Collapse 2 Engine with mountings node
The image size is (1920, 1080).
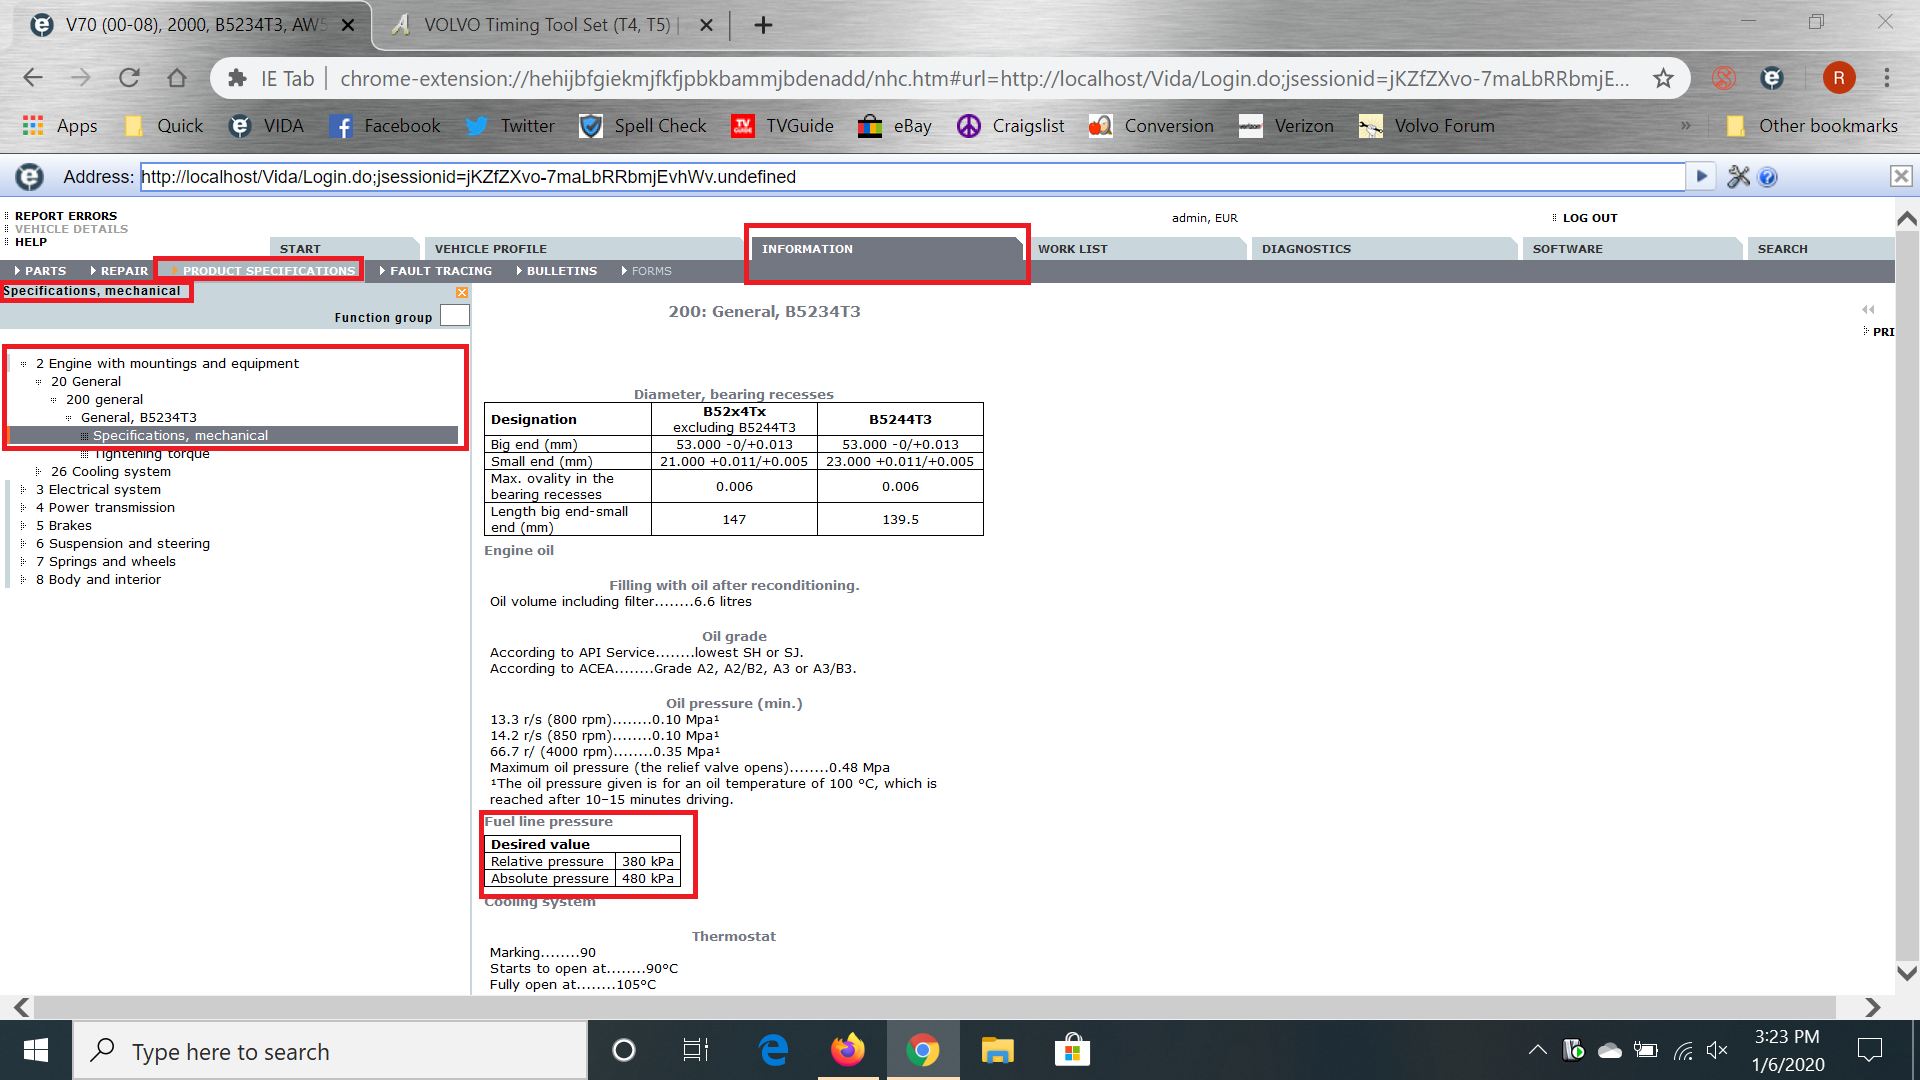[23, 364]
